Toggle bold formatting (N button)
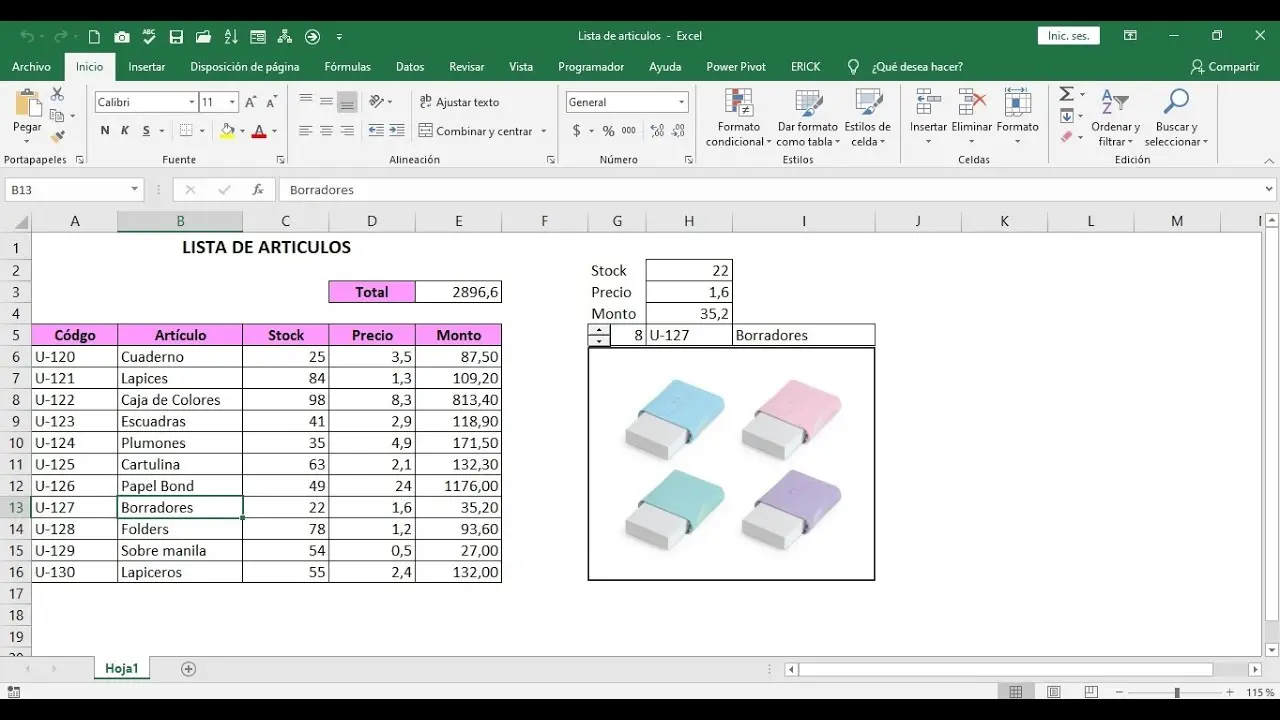Viewport: 1280px width, 720px height. (105, 131)
